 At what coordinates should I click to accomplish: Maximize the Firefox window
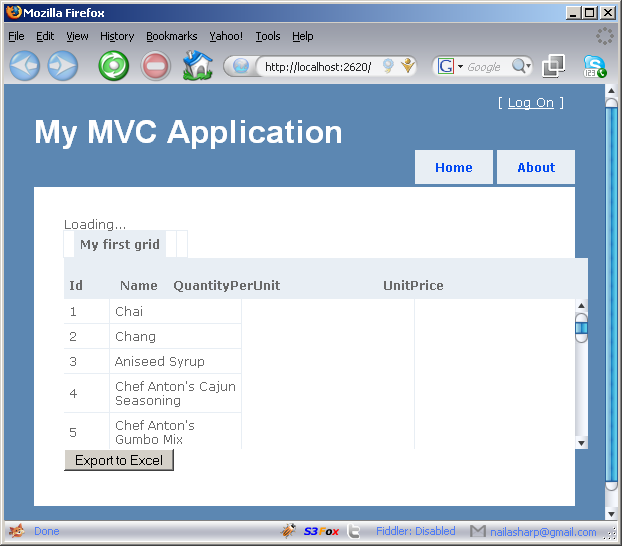click(590, 13)
